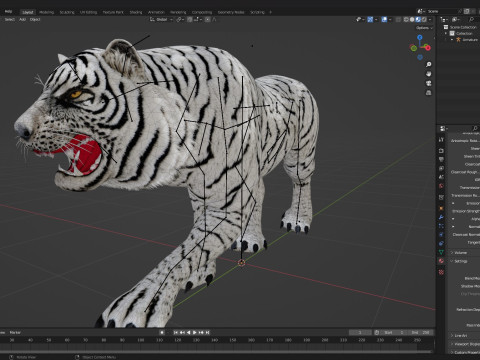Open the Render properties tab

(441, 151)
